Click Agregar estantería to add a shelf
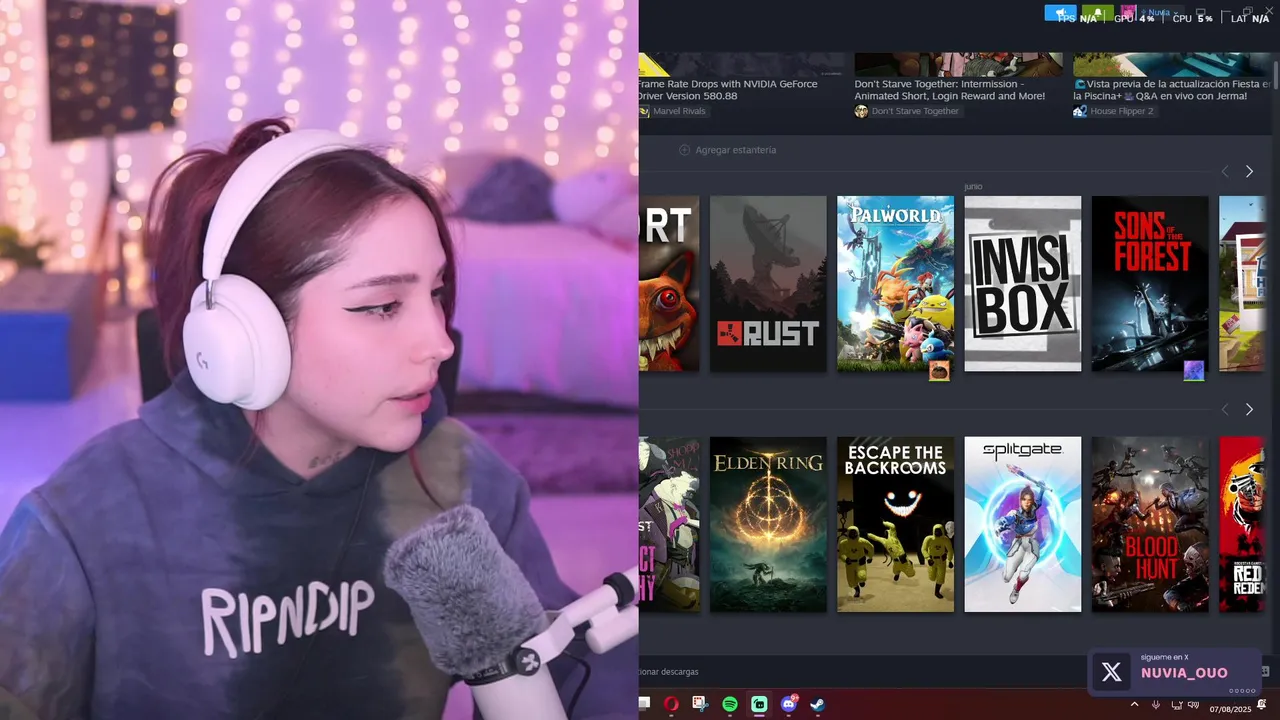 click(x=735, y=150)
